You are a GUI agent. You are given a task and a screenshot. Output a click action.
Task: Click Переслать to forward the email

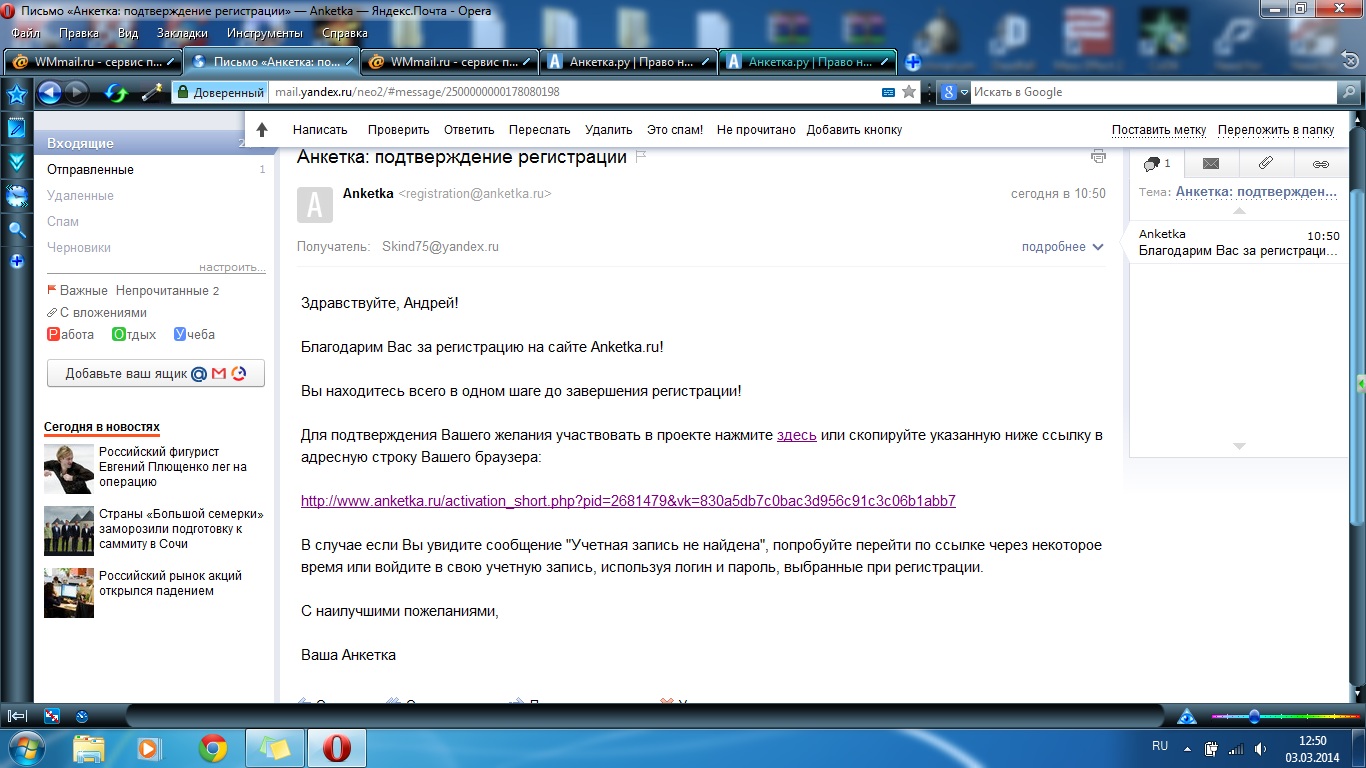pos(539,130)
